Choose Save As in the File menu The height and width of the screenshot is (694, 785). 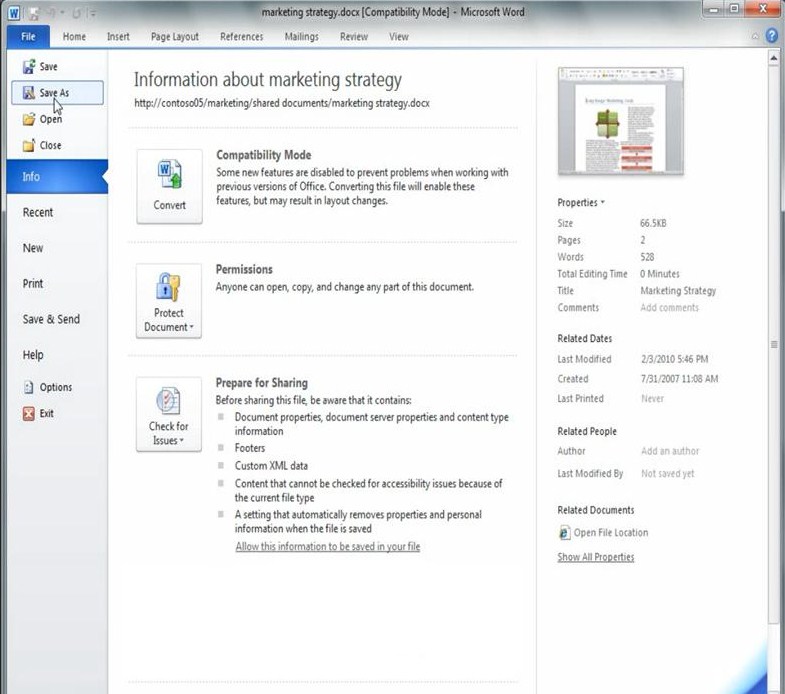pyautogui.click(x=58, y=93)
